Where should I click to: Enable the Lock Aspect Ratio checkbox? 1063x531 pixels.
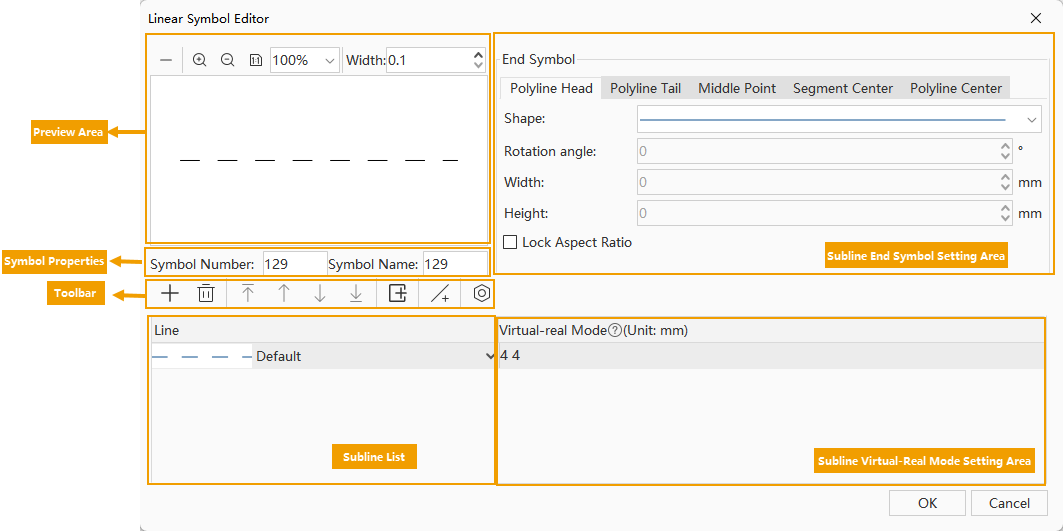510,242
